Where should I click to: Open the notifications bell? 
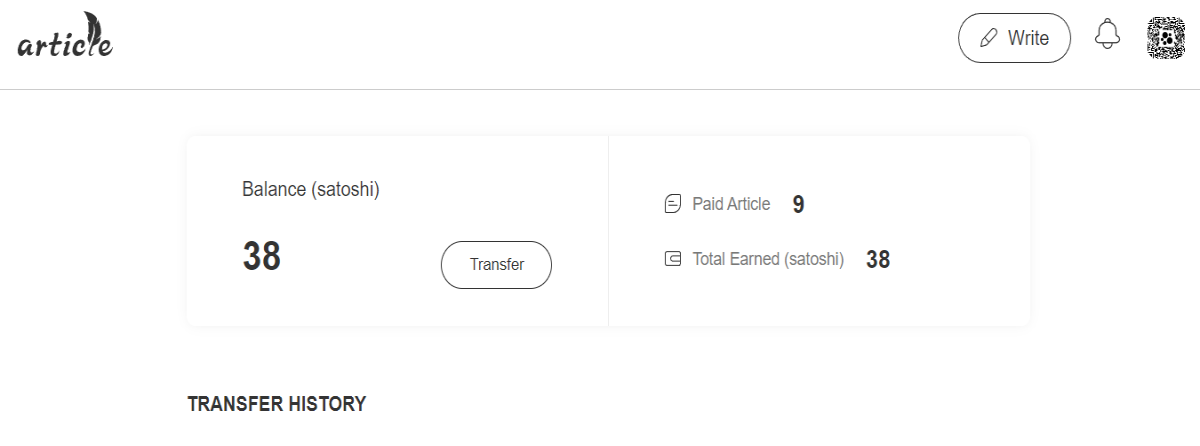click(1107, 35)
